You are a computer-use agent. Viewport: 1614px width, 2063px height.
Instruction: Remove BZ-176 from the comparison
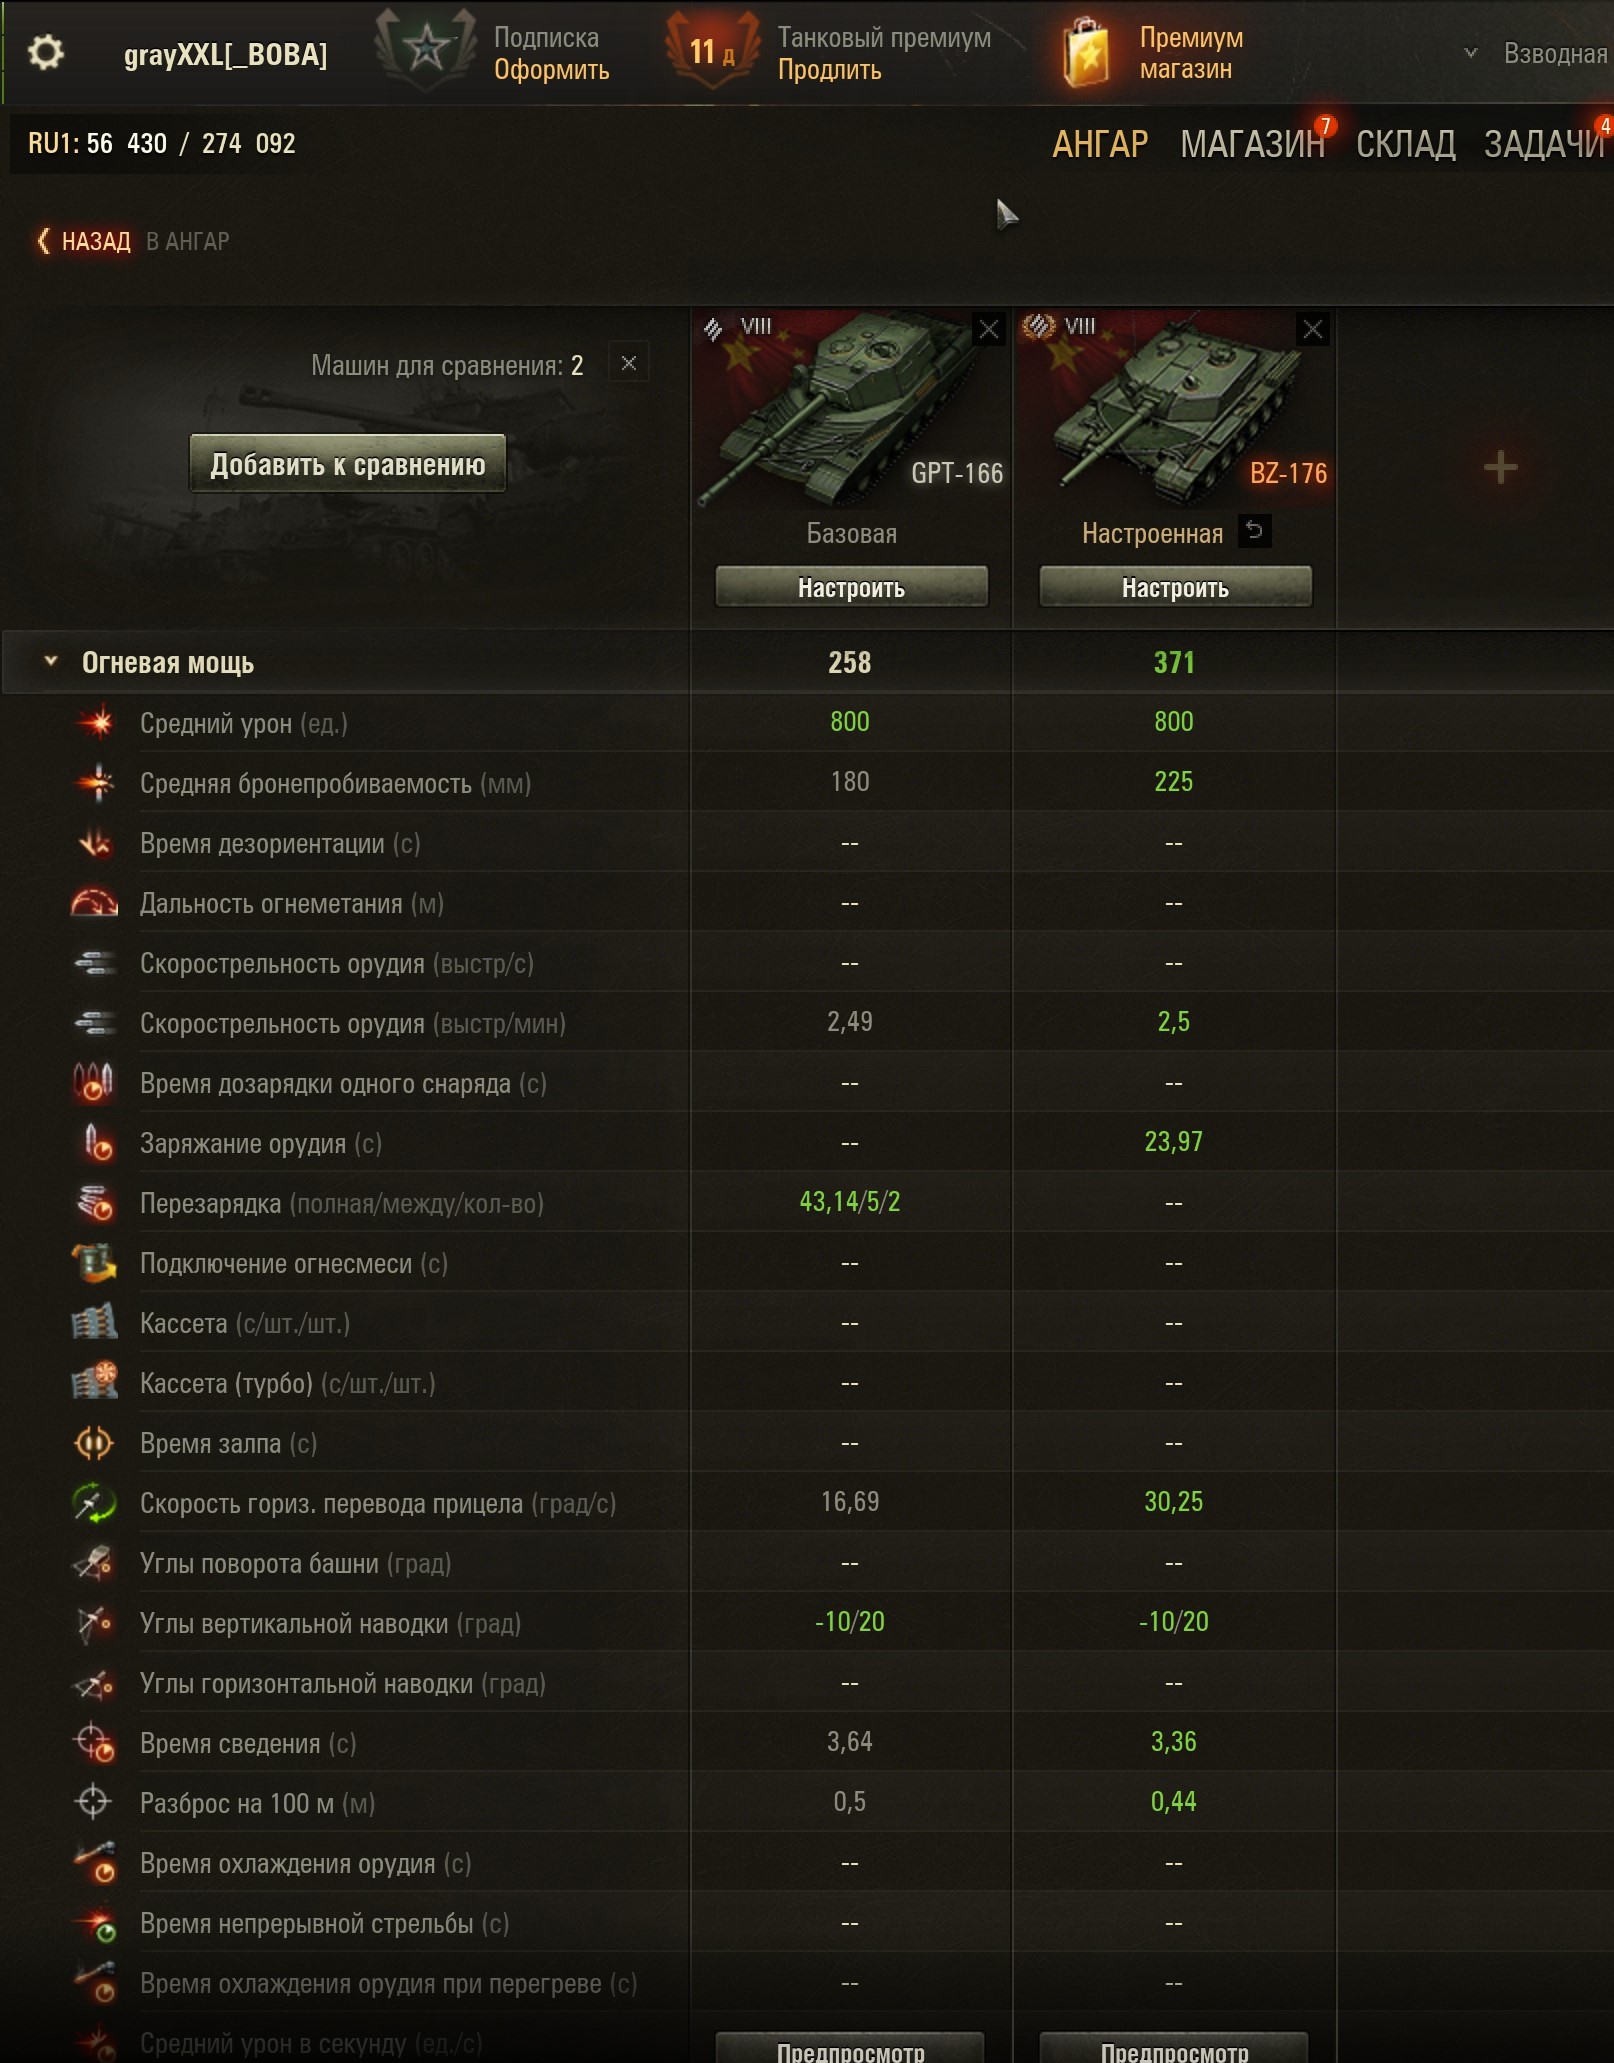(1313, 329)
